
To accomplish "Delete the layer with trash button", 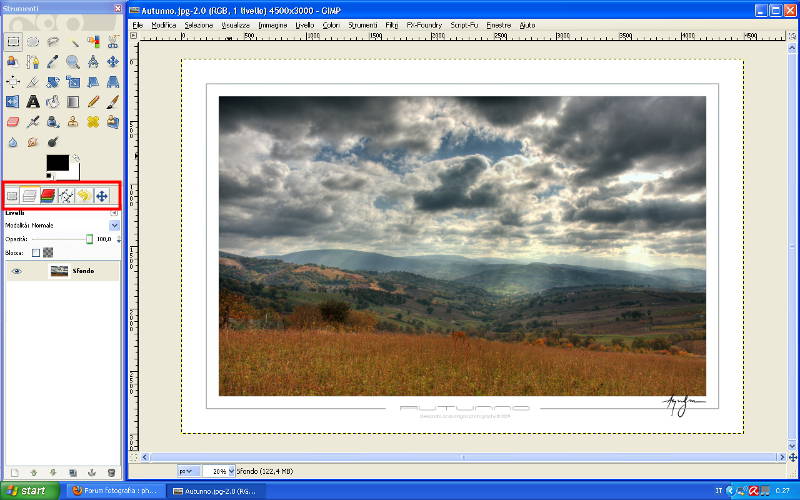I will (112, 472).
